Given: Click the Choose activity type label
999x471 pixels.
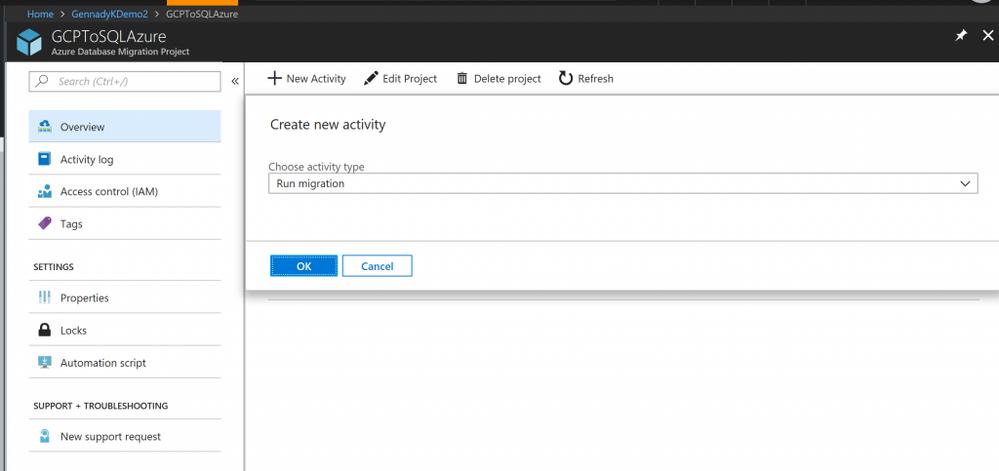Looking at the screenshot, I should [316, 166].
